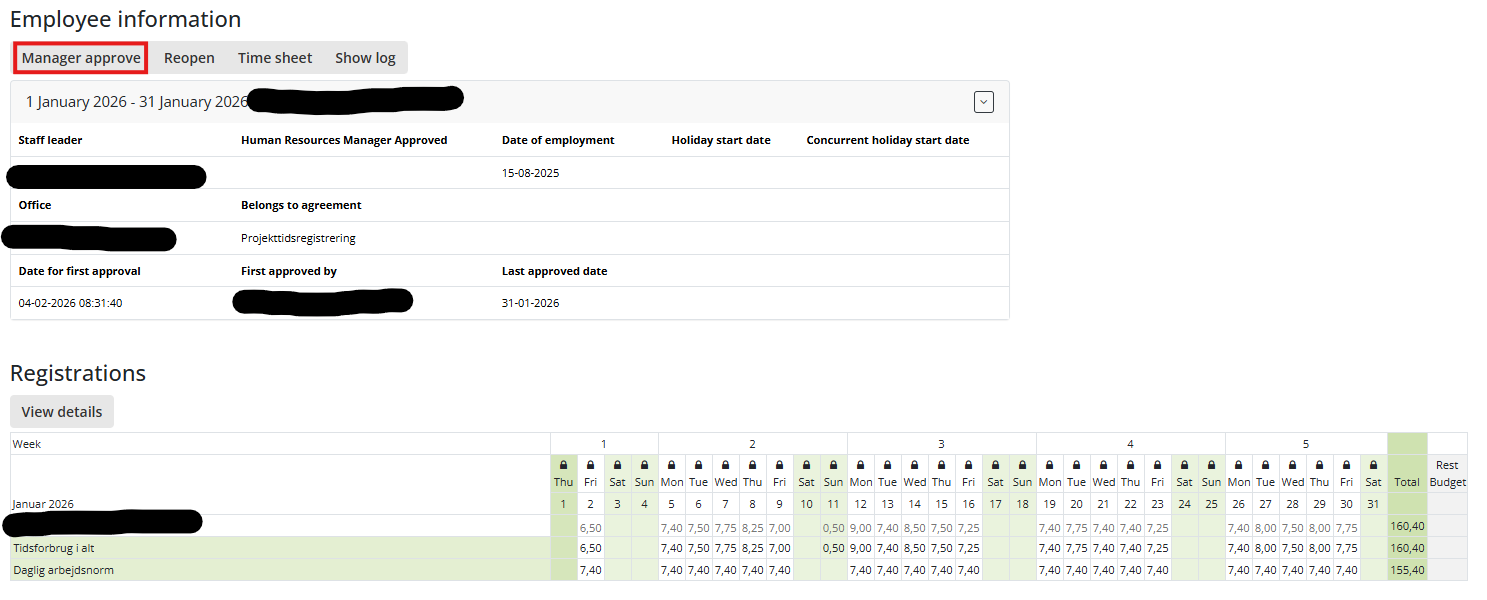1487x600 pixels.
Task: Open the Time sheet tab
Action: pyautogui.click(x=275, y=58)
